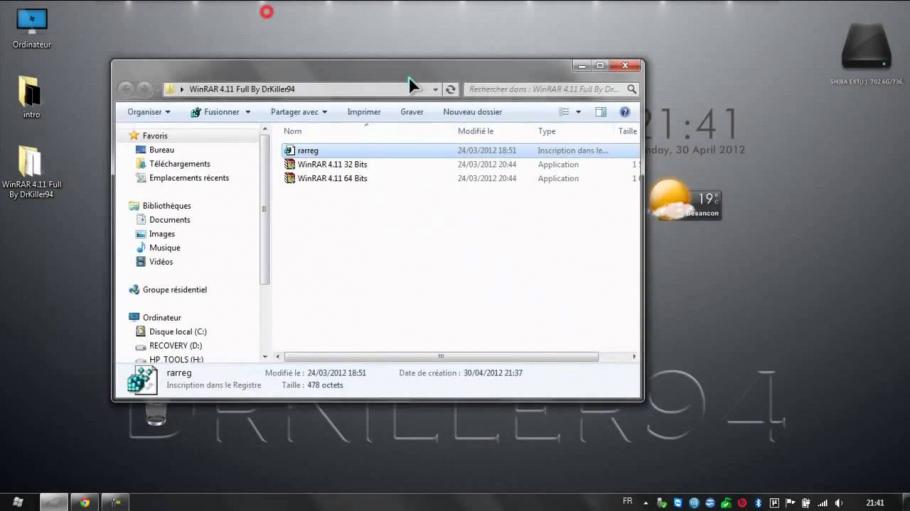This screenshot has height=511, width=910.
Task: Open the volume speaker tray icon
Action: tap(839, 503)
